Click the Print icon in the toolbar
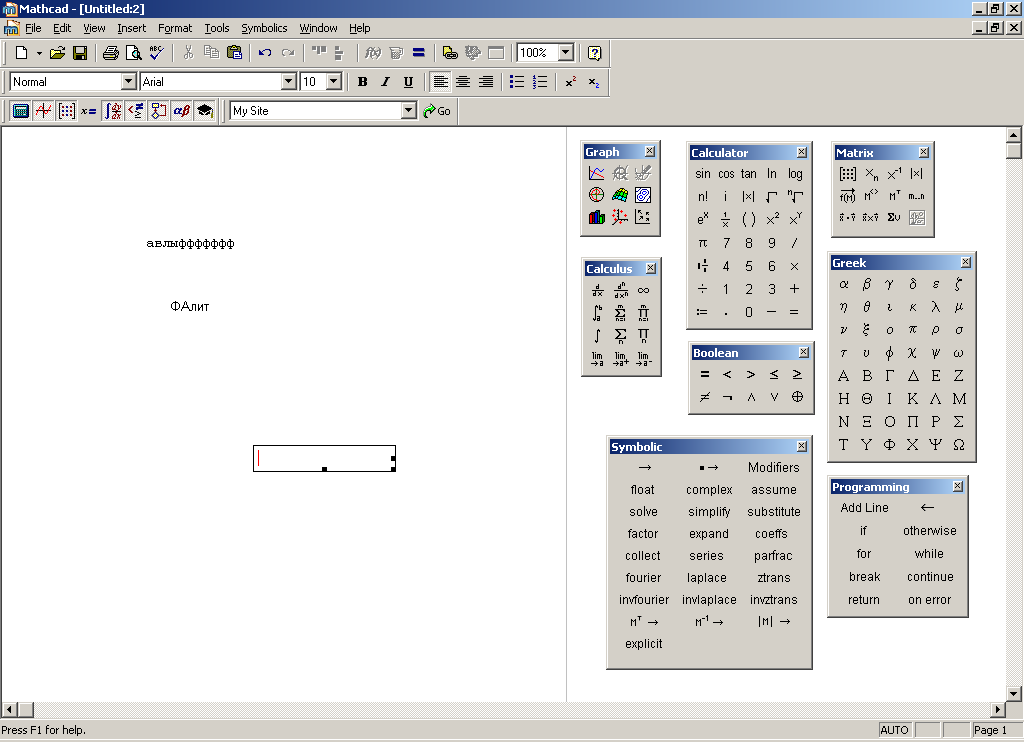This screenshot has width=1024, height=742. point(111,53)
